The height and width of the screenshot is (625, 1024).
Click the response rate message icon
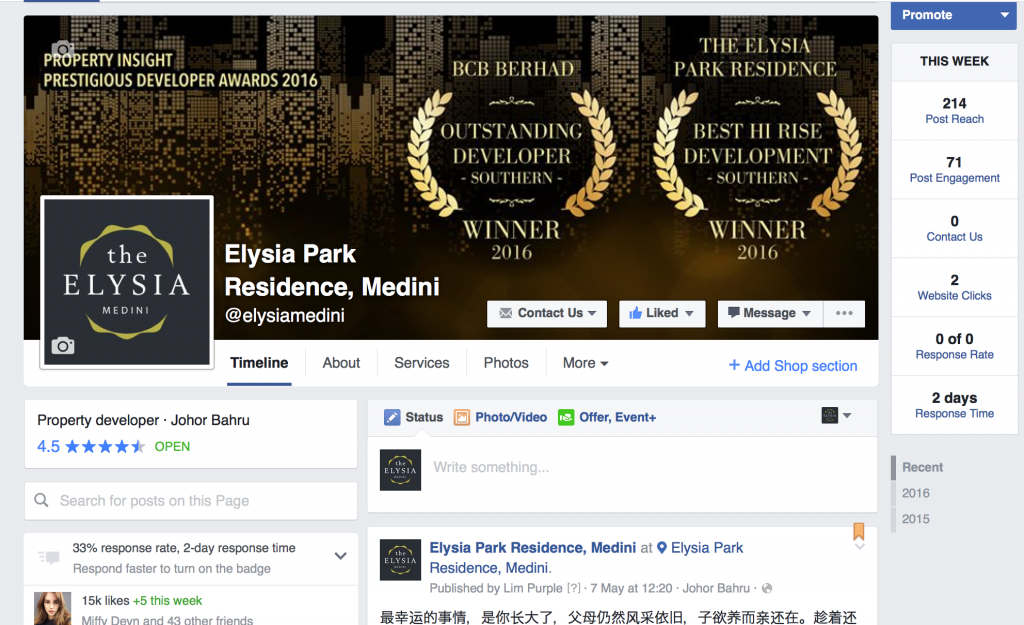click(49, 557)
